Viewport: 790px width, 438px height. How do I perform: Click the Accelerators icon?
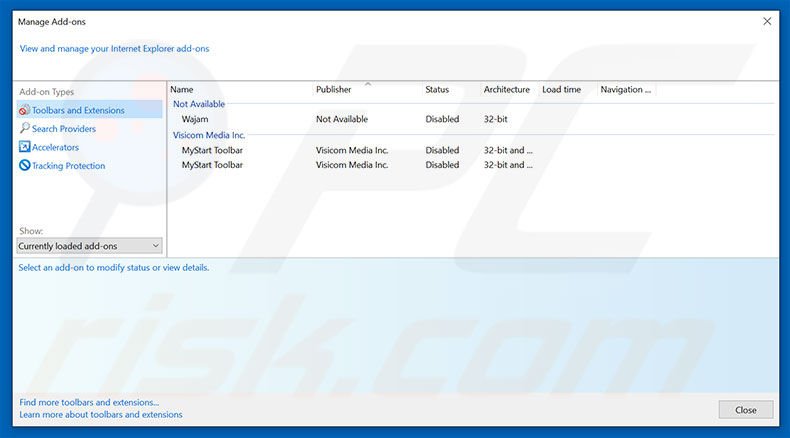(x=24, y=147)
